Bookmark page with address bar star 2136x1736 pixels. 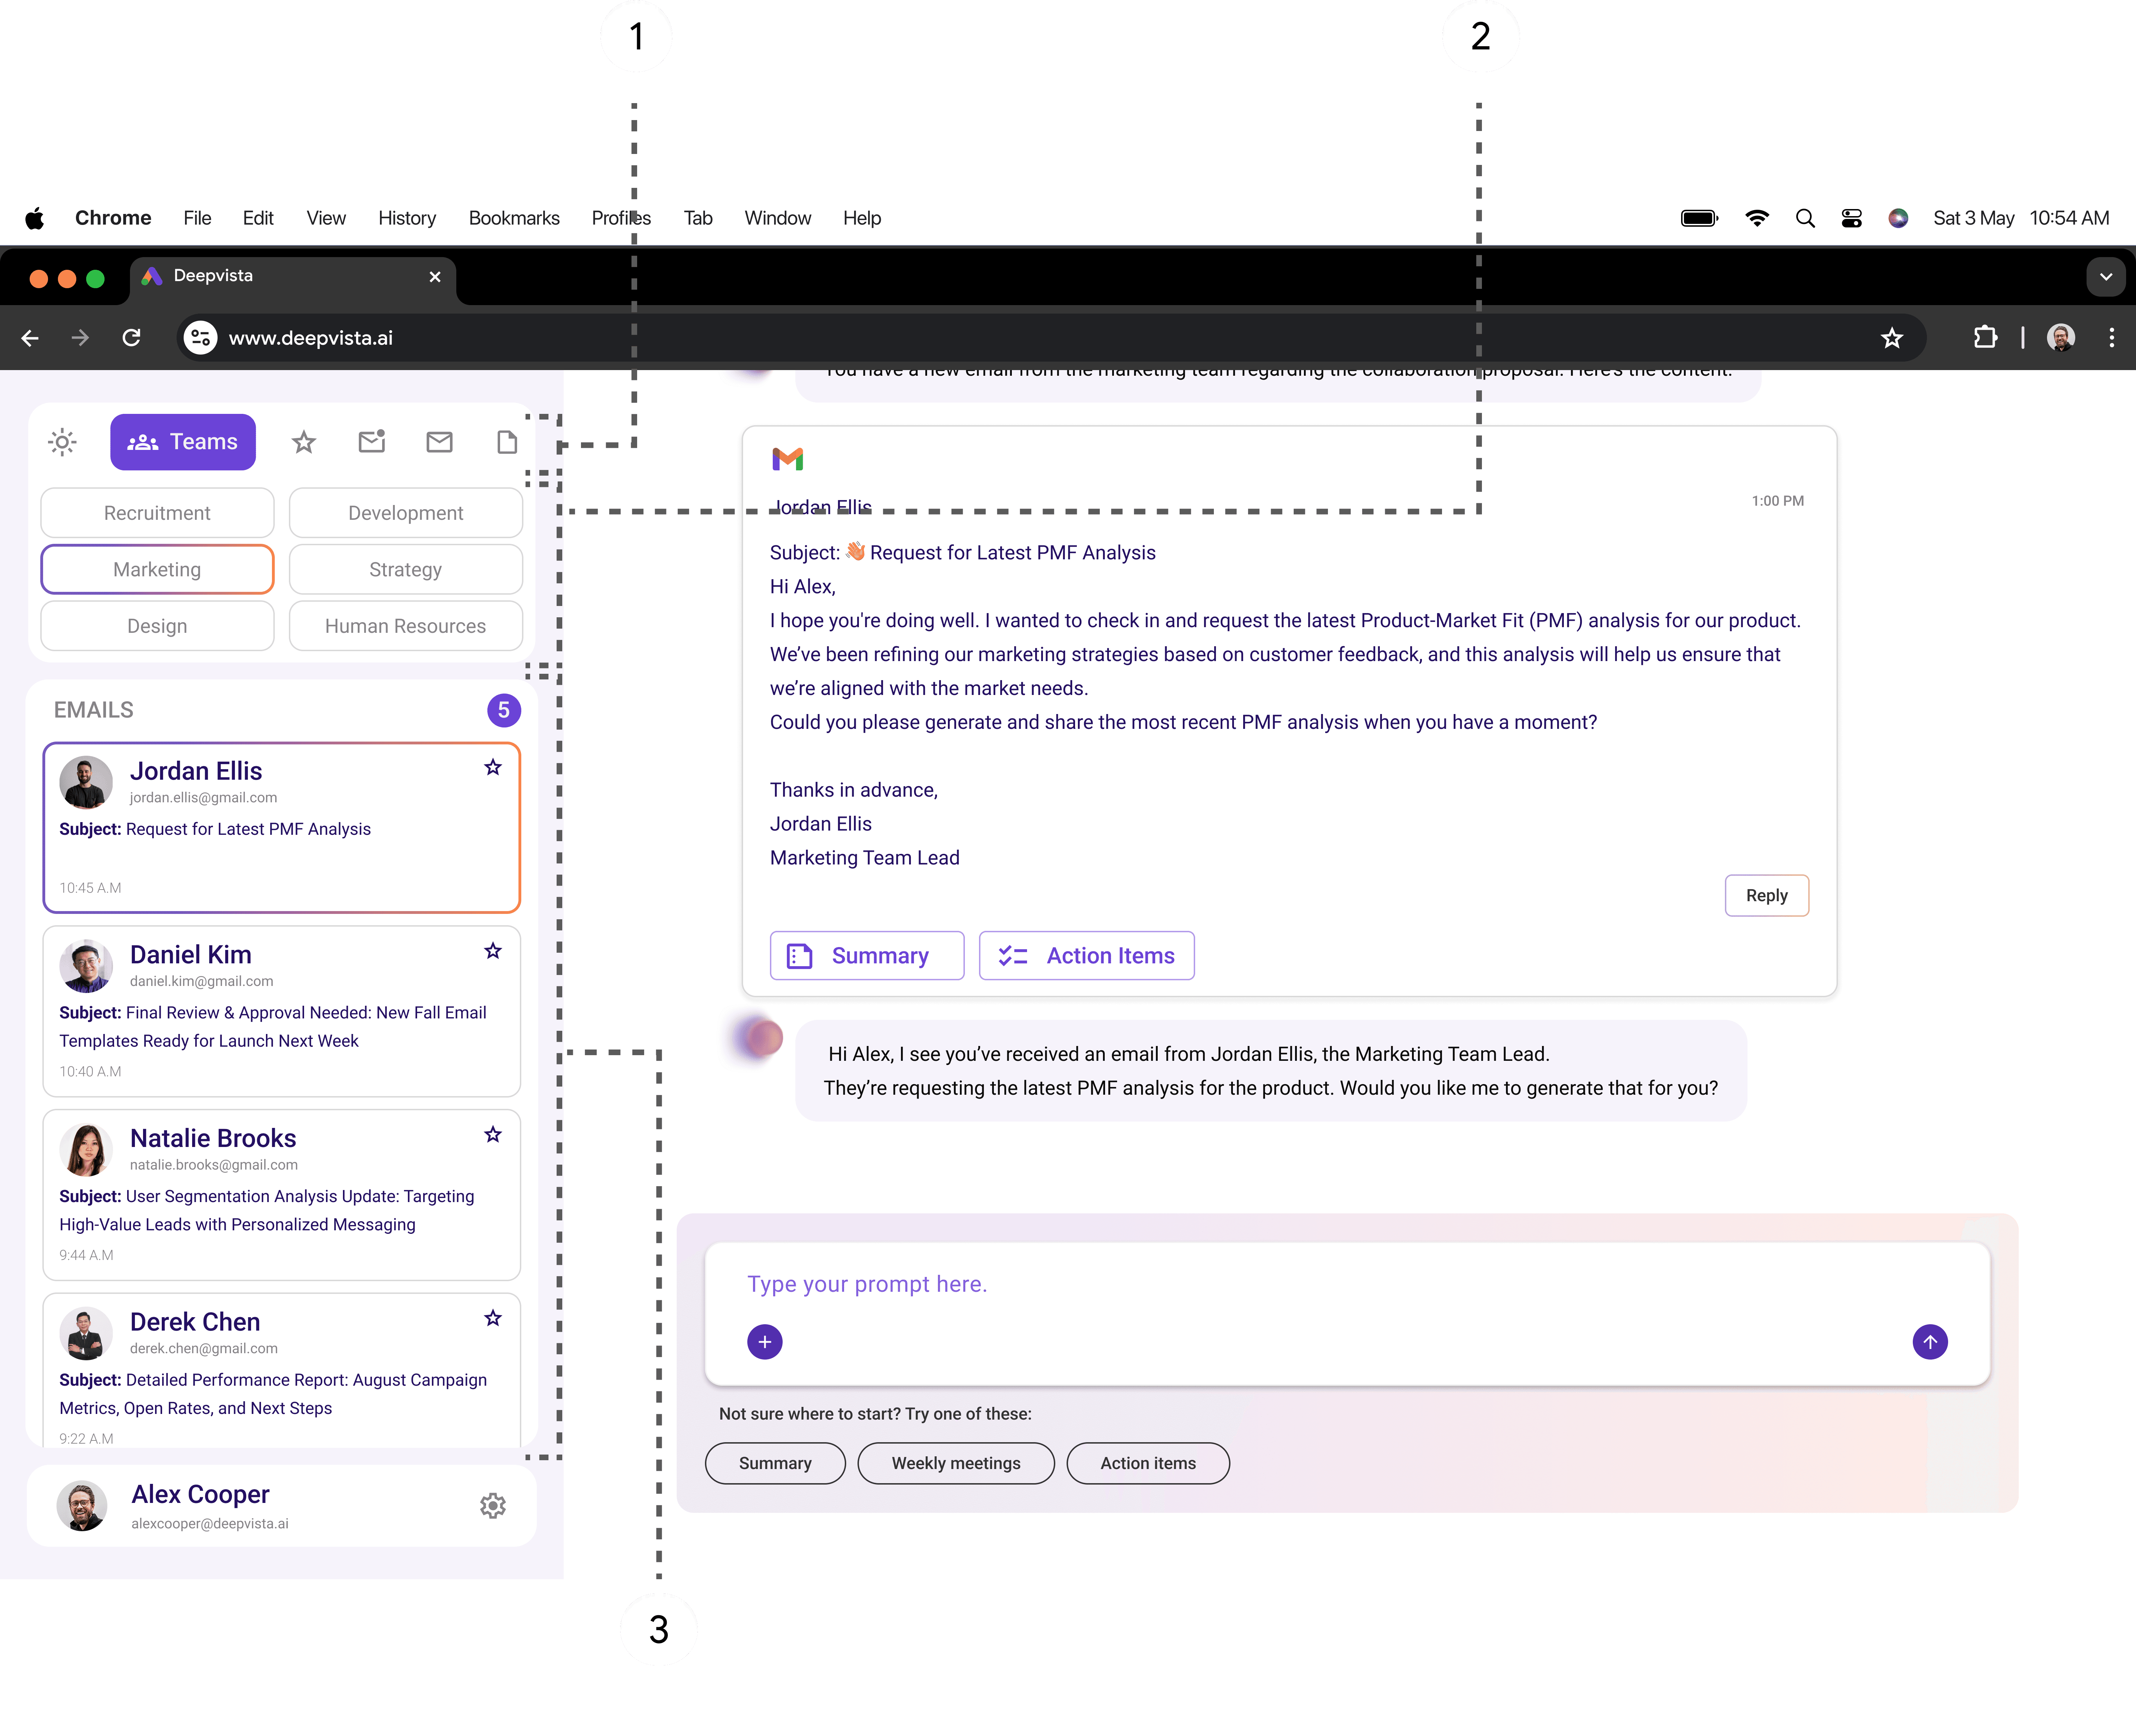pos(1891,338)
